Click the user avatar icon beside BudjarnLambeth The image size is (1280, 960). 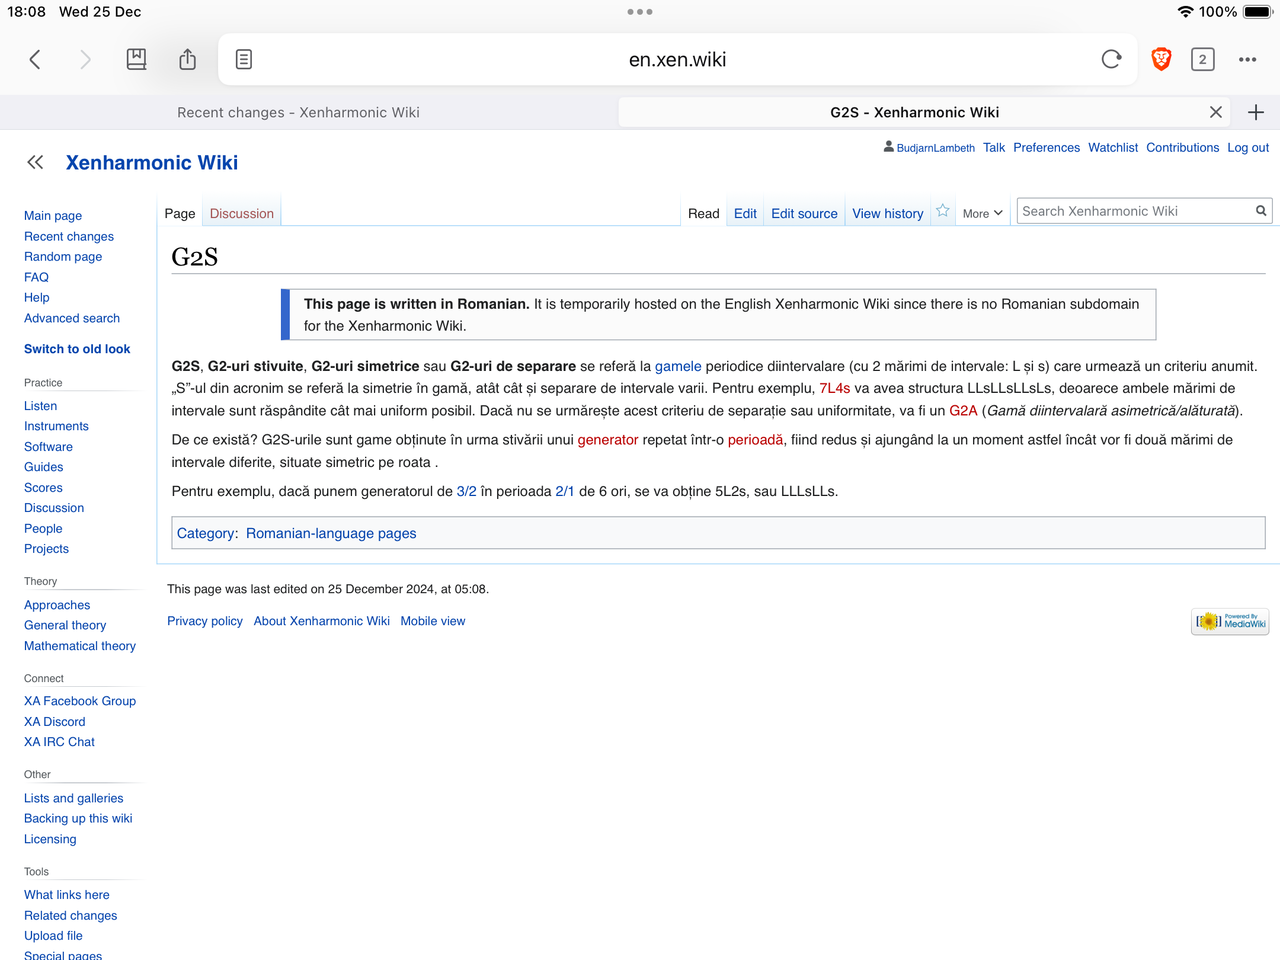pos(888,147)
